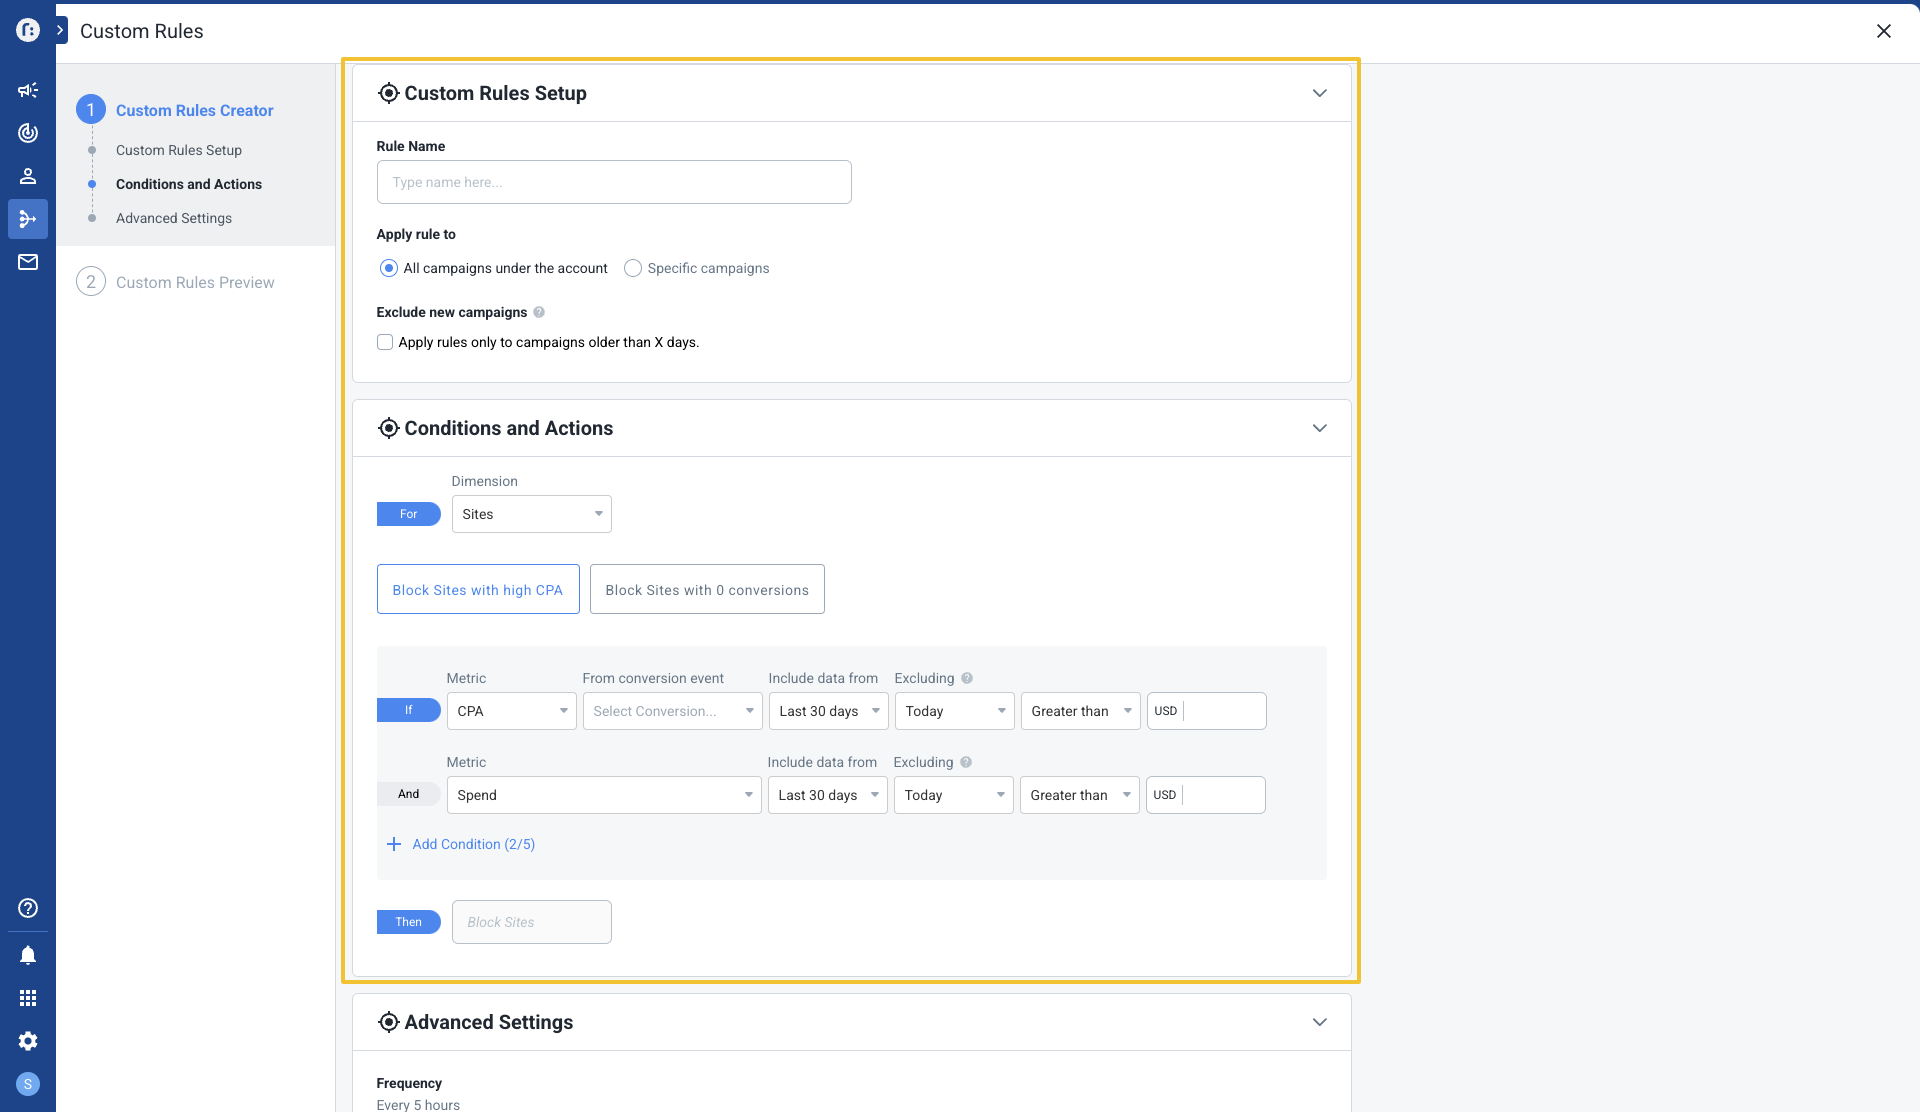Viewport: 1920px width, 1112px height.
Task: Select the custom rules branching icon
Action: point(28,219)
